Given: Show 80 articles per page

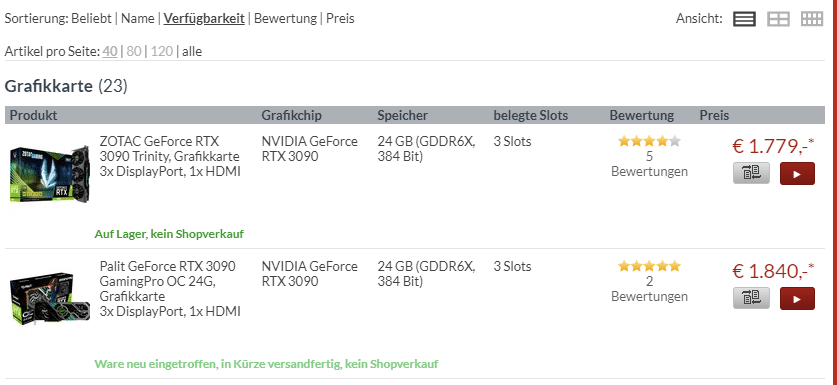Looking at the screenshot, I should [x=134, y=52].
